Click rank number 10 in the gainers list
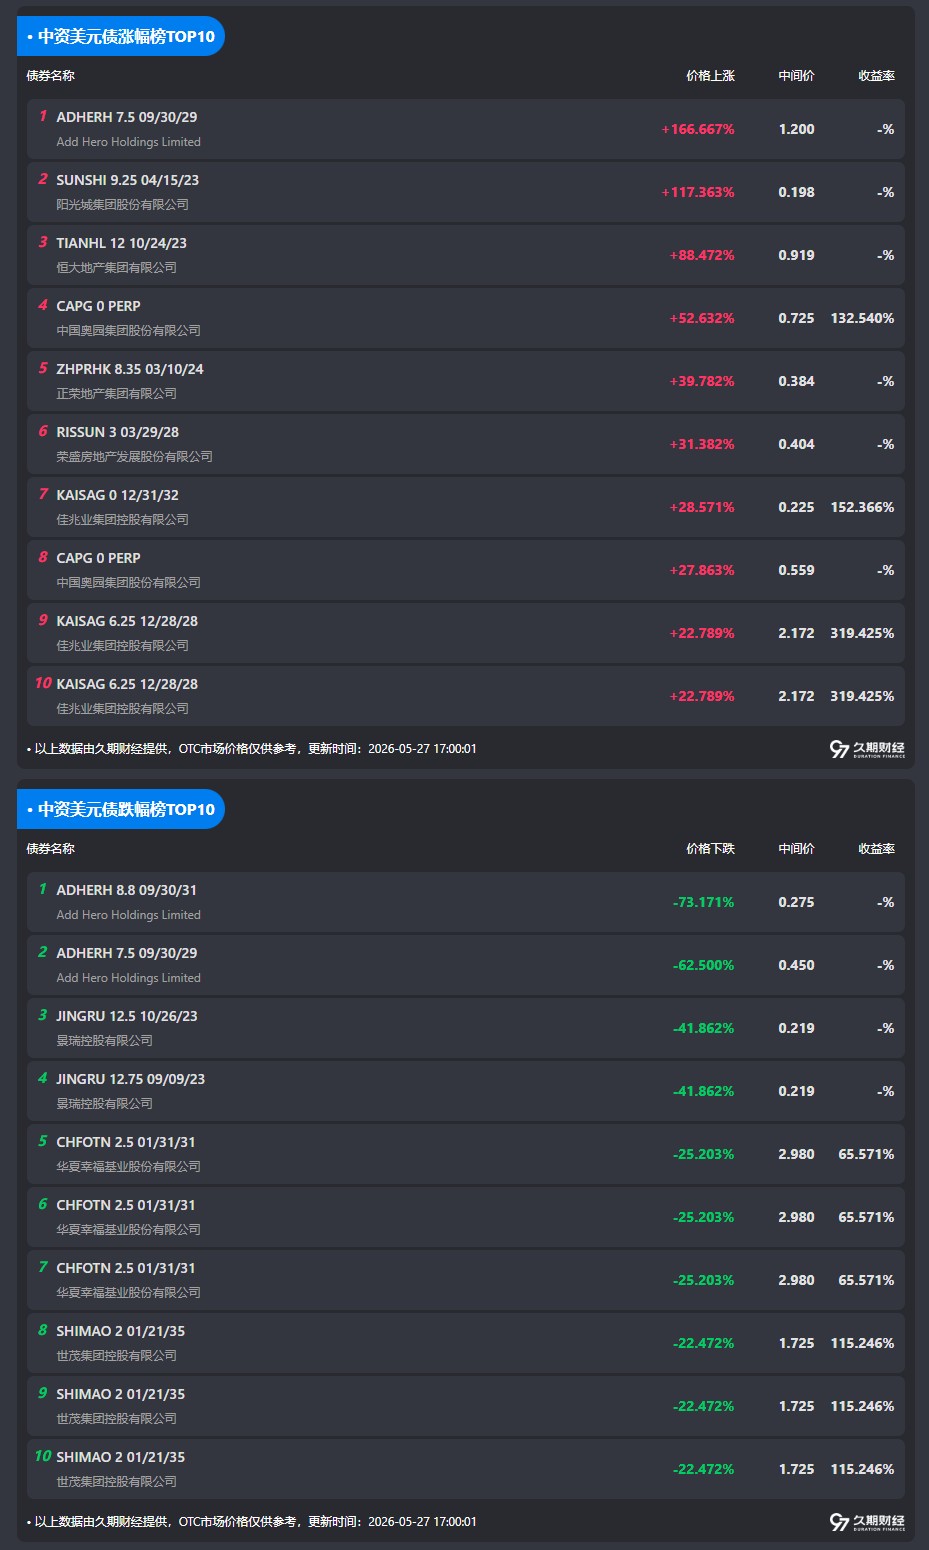Screen dimensions: 929x1550 pyautogui.click(x=43, y=683)
